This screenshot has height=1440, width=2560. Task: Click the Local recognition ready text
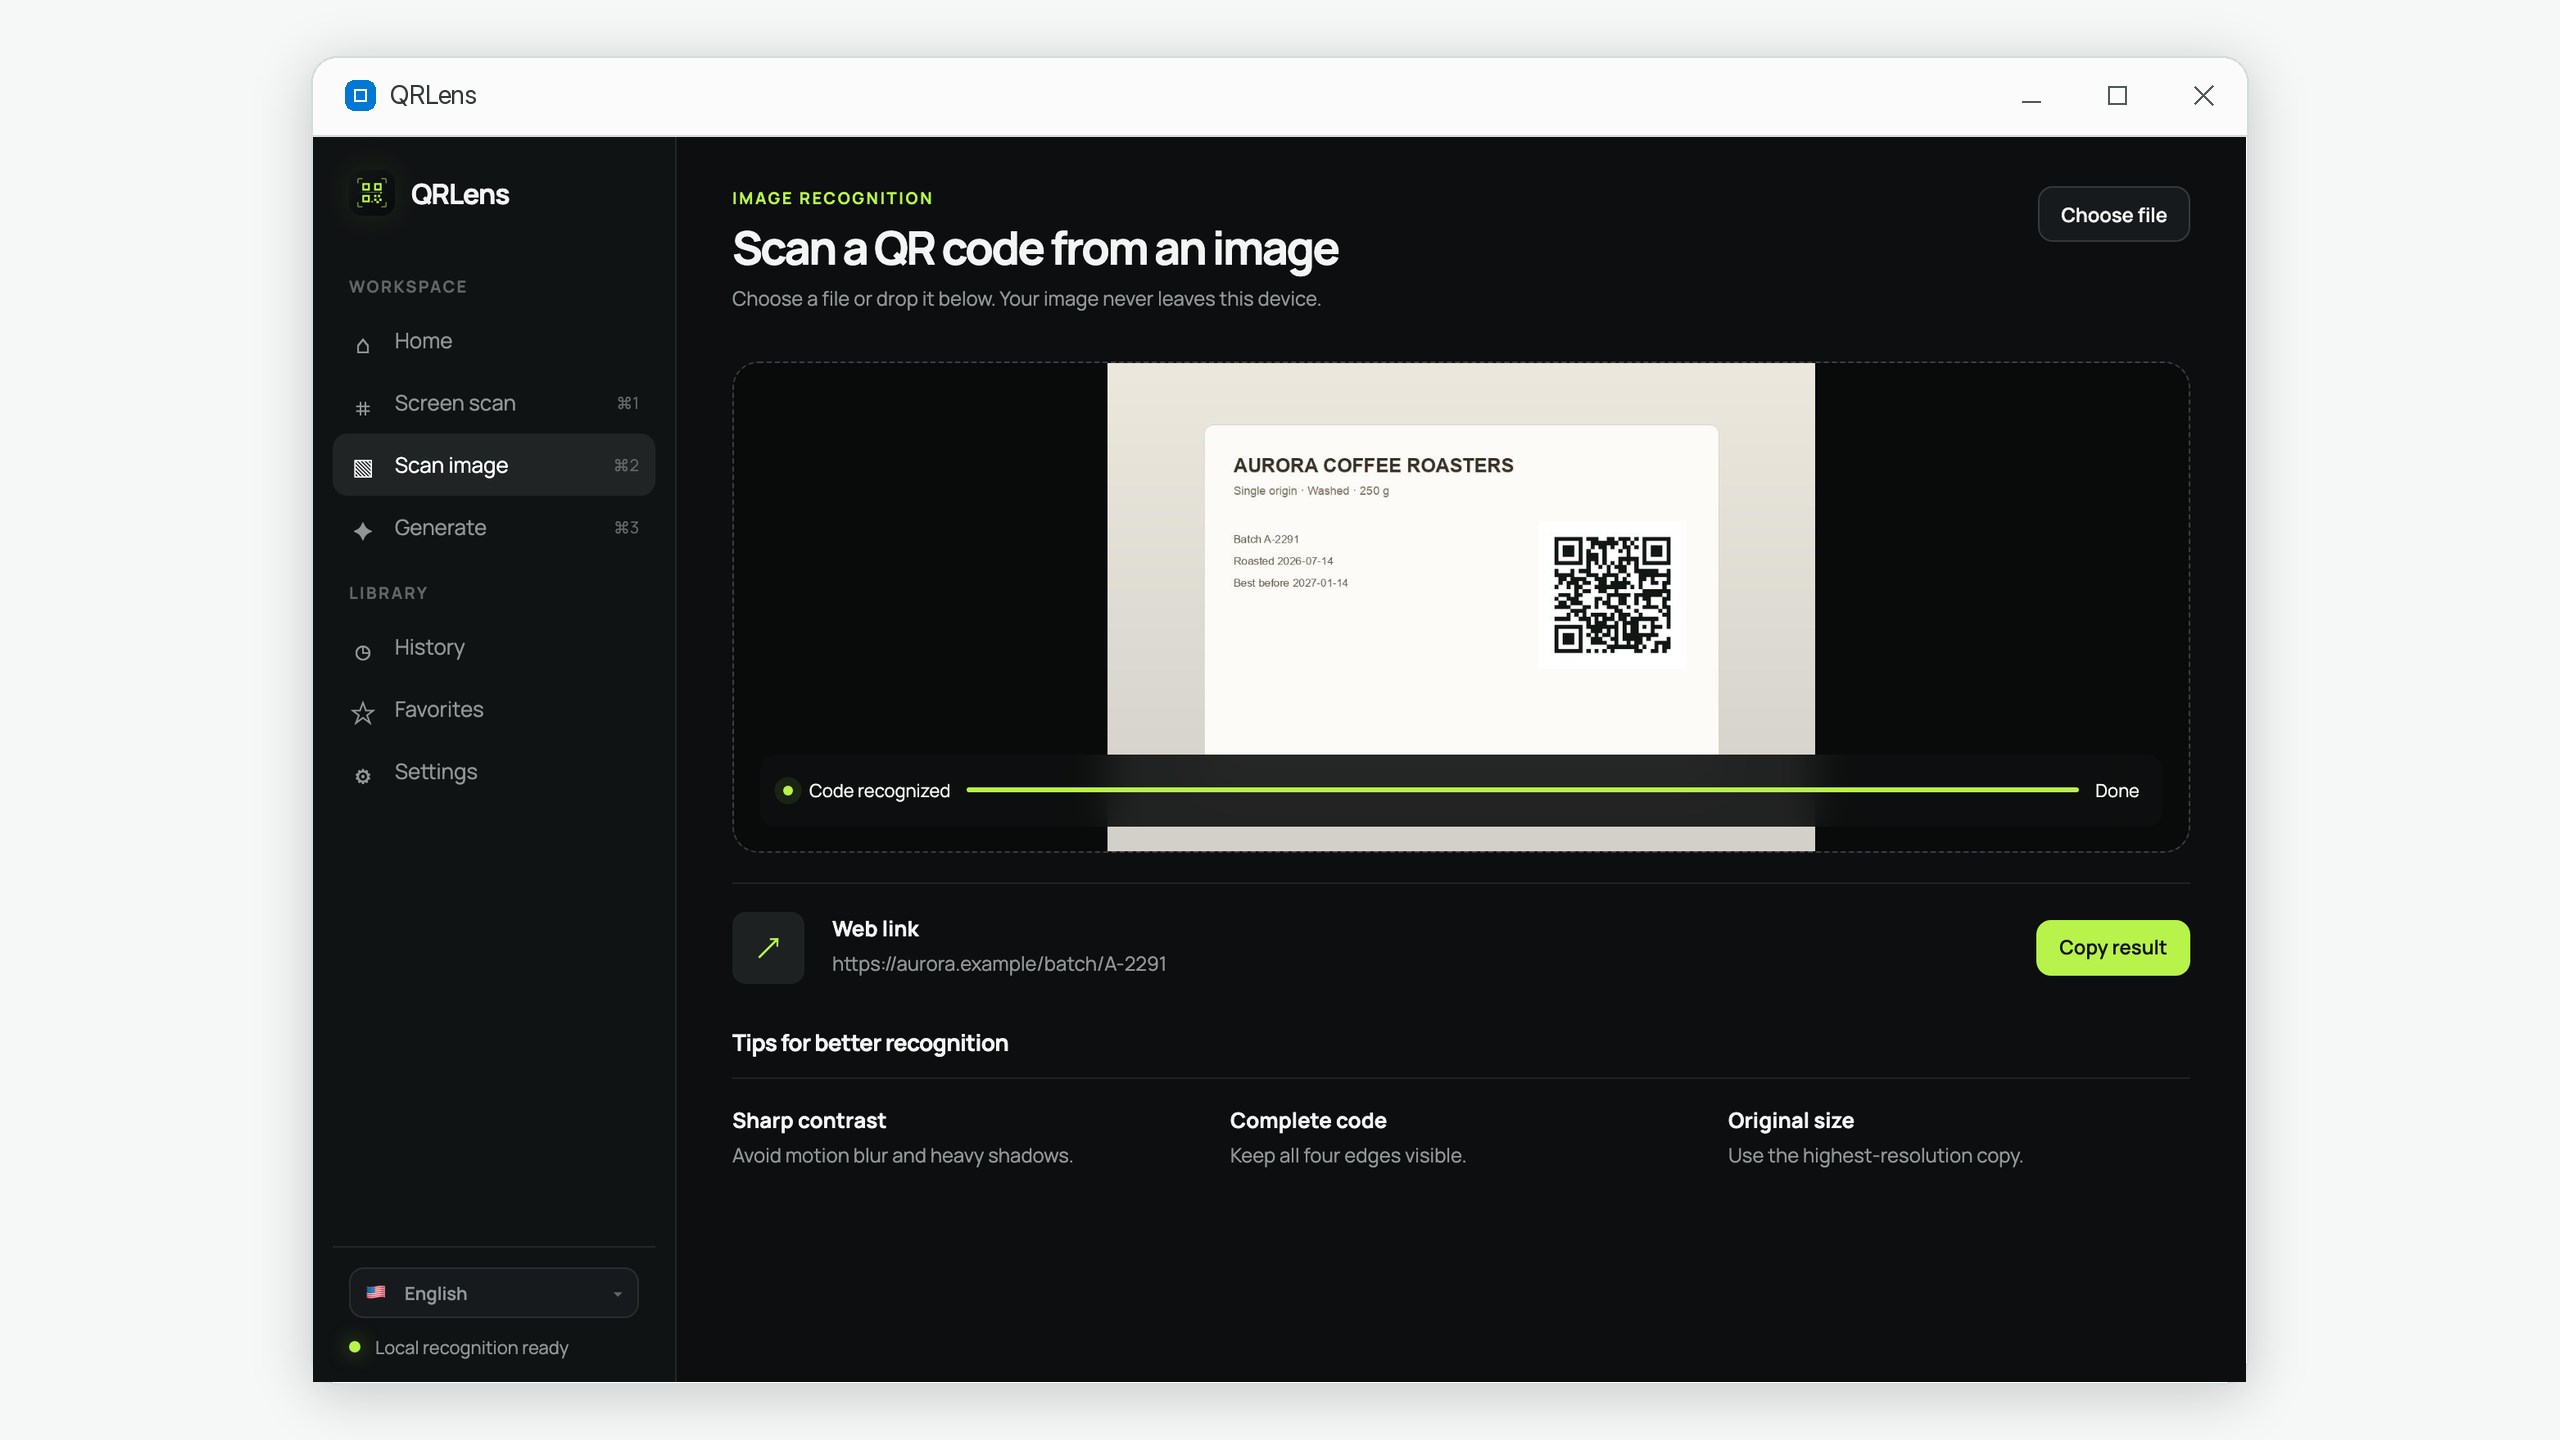coord(471,1347)
